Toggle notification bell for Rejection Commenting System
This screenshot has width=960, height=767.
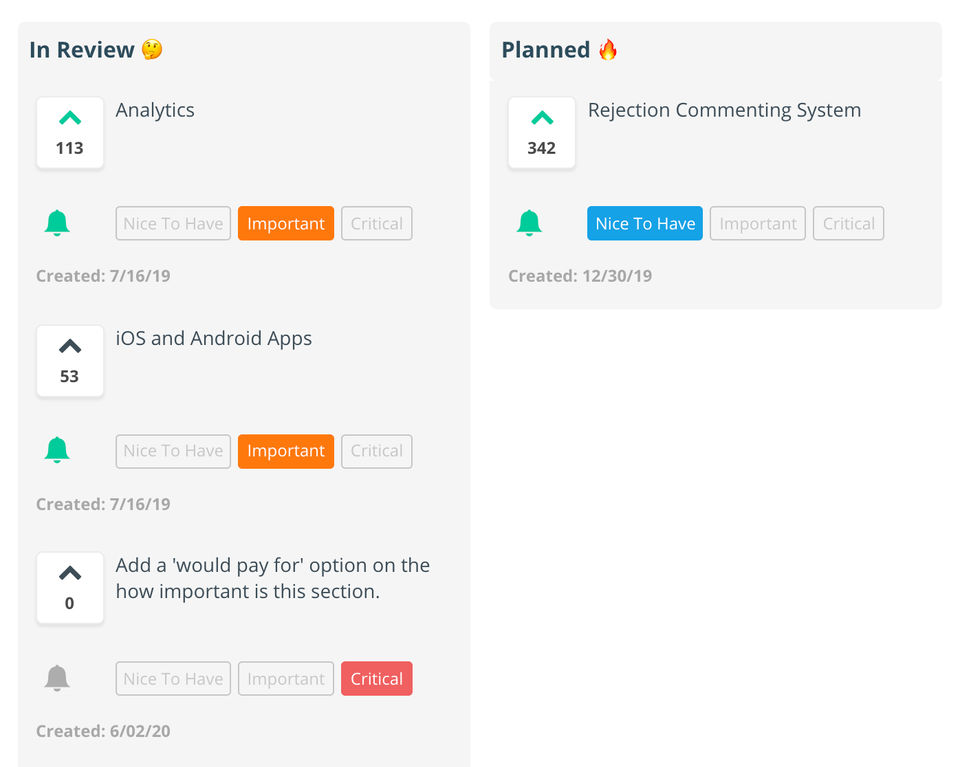pos(529,223)
